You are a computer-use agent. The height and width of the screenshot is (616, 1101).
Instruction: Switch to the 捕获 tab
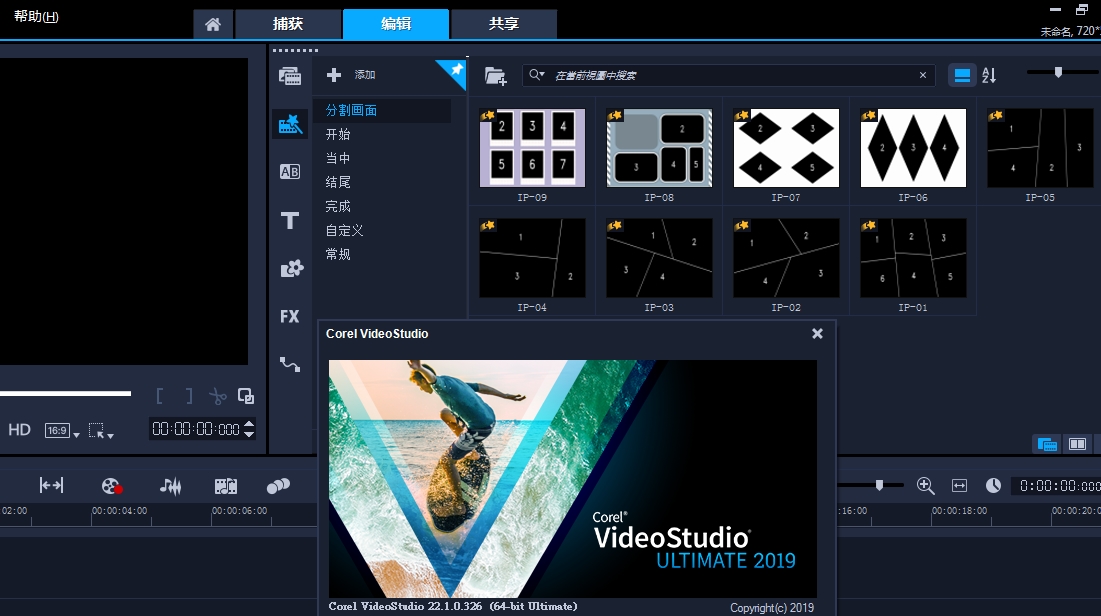[x=288, y=25]
